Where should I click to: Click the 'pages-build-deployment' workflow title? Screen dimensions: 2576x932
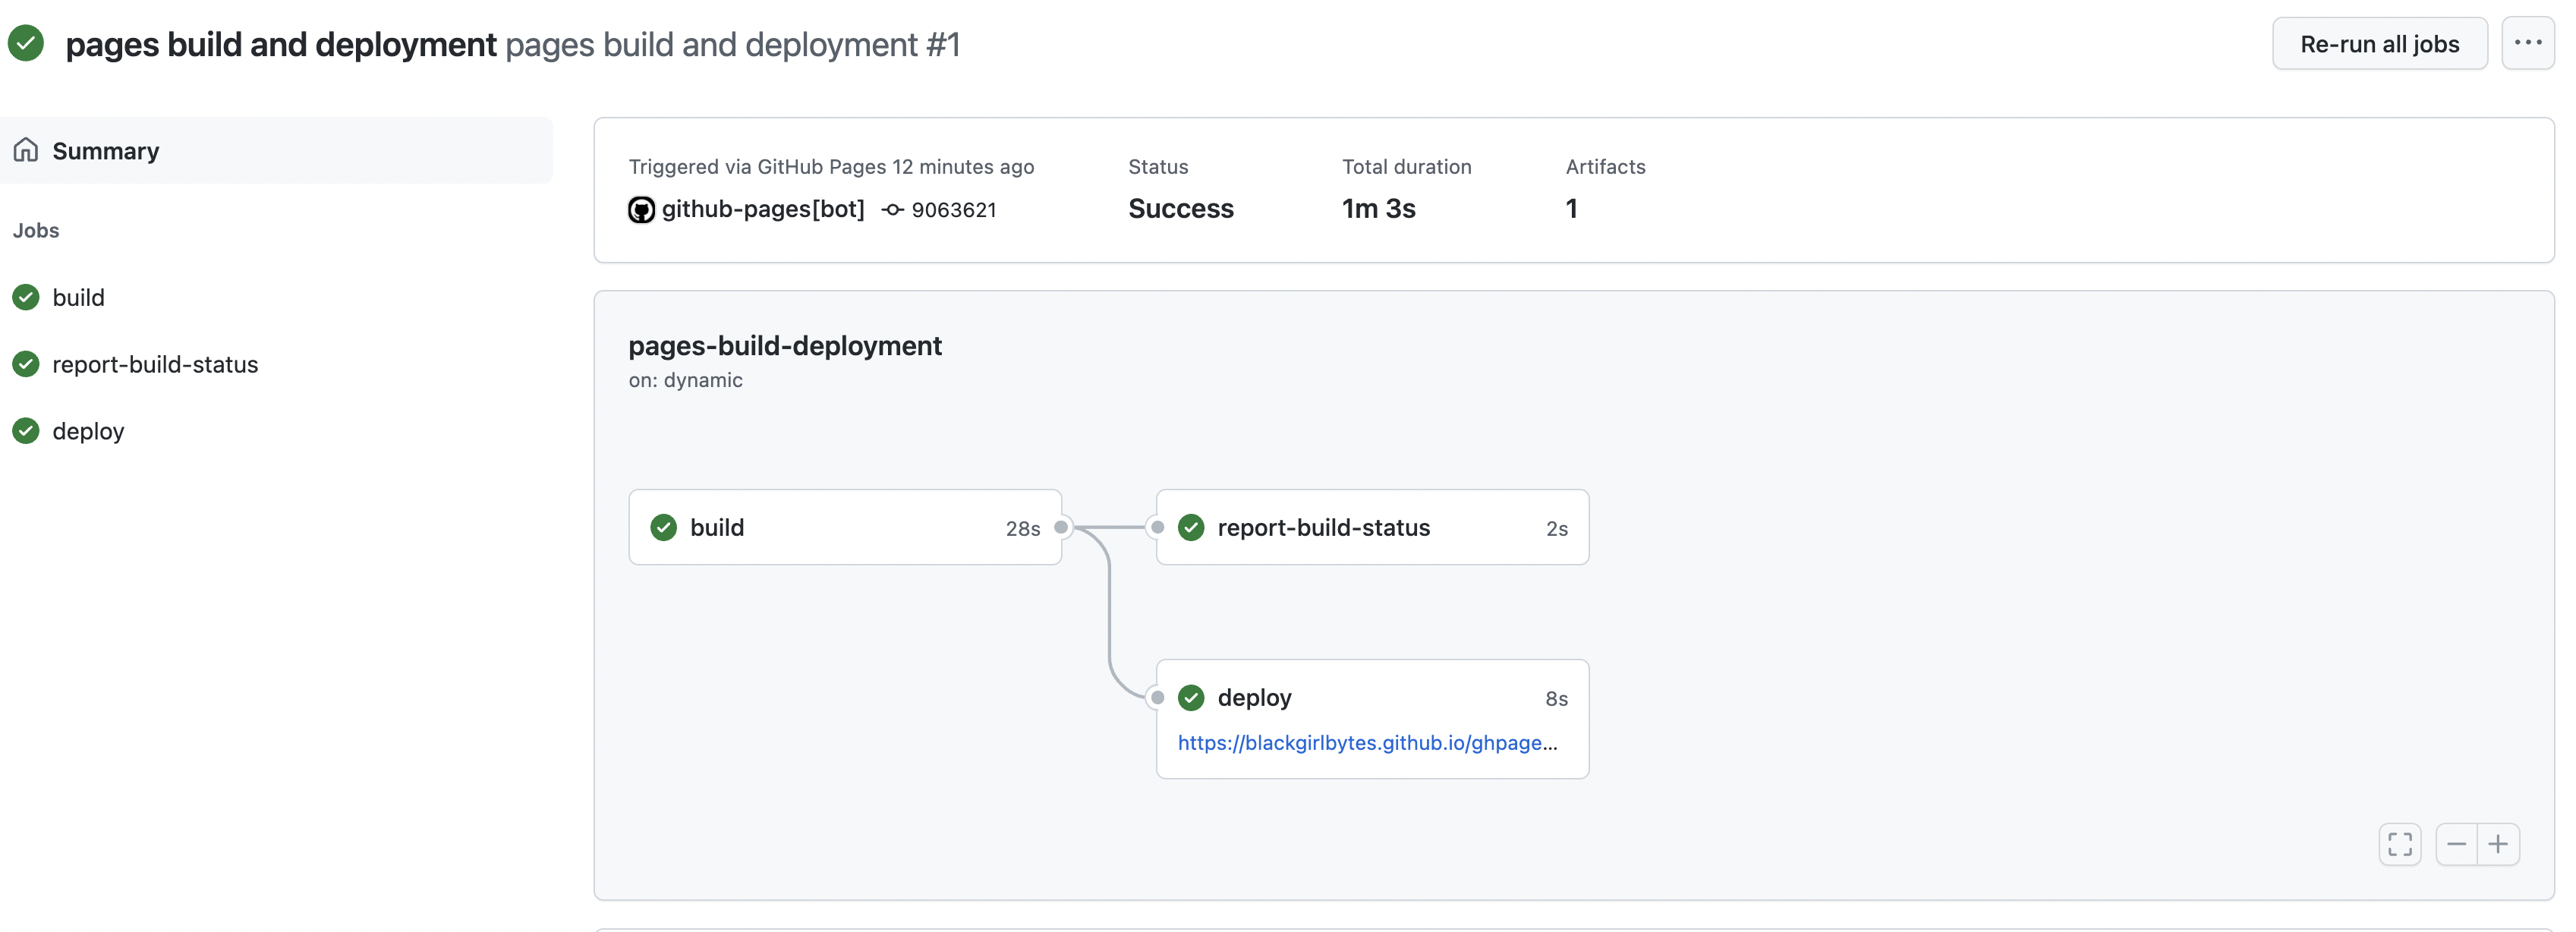point(785,345)
